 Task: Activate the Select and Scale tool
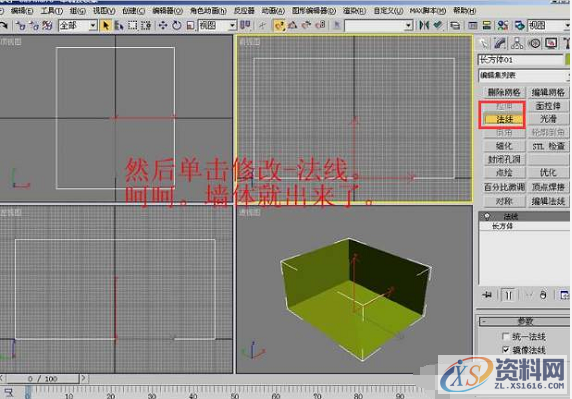[x=190, y=25]
